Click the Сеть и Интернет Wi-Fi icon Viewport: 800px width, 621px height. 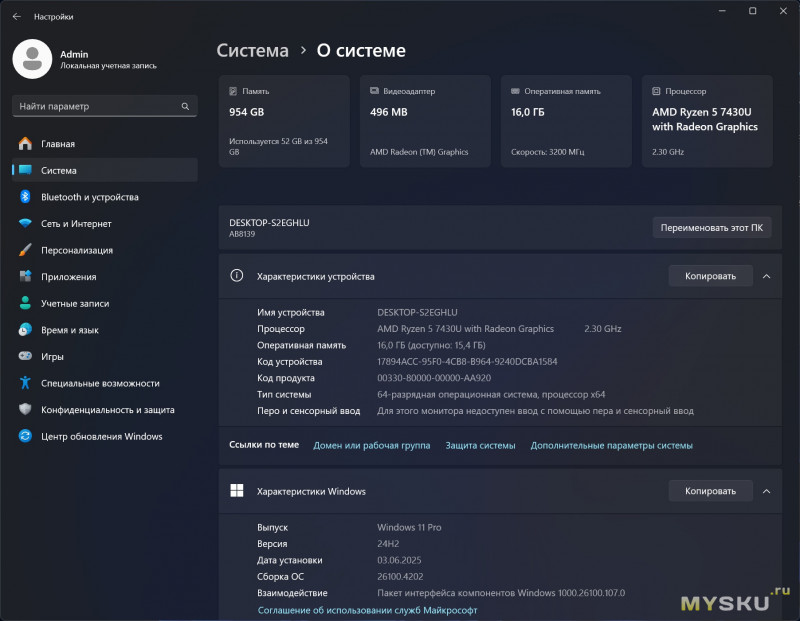point(25,223)
